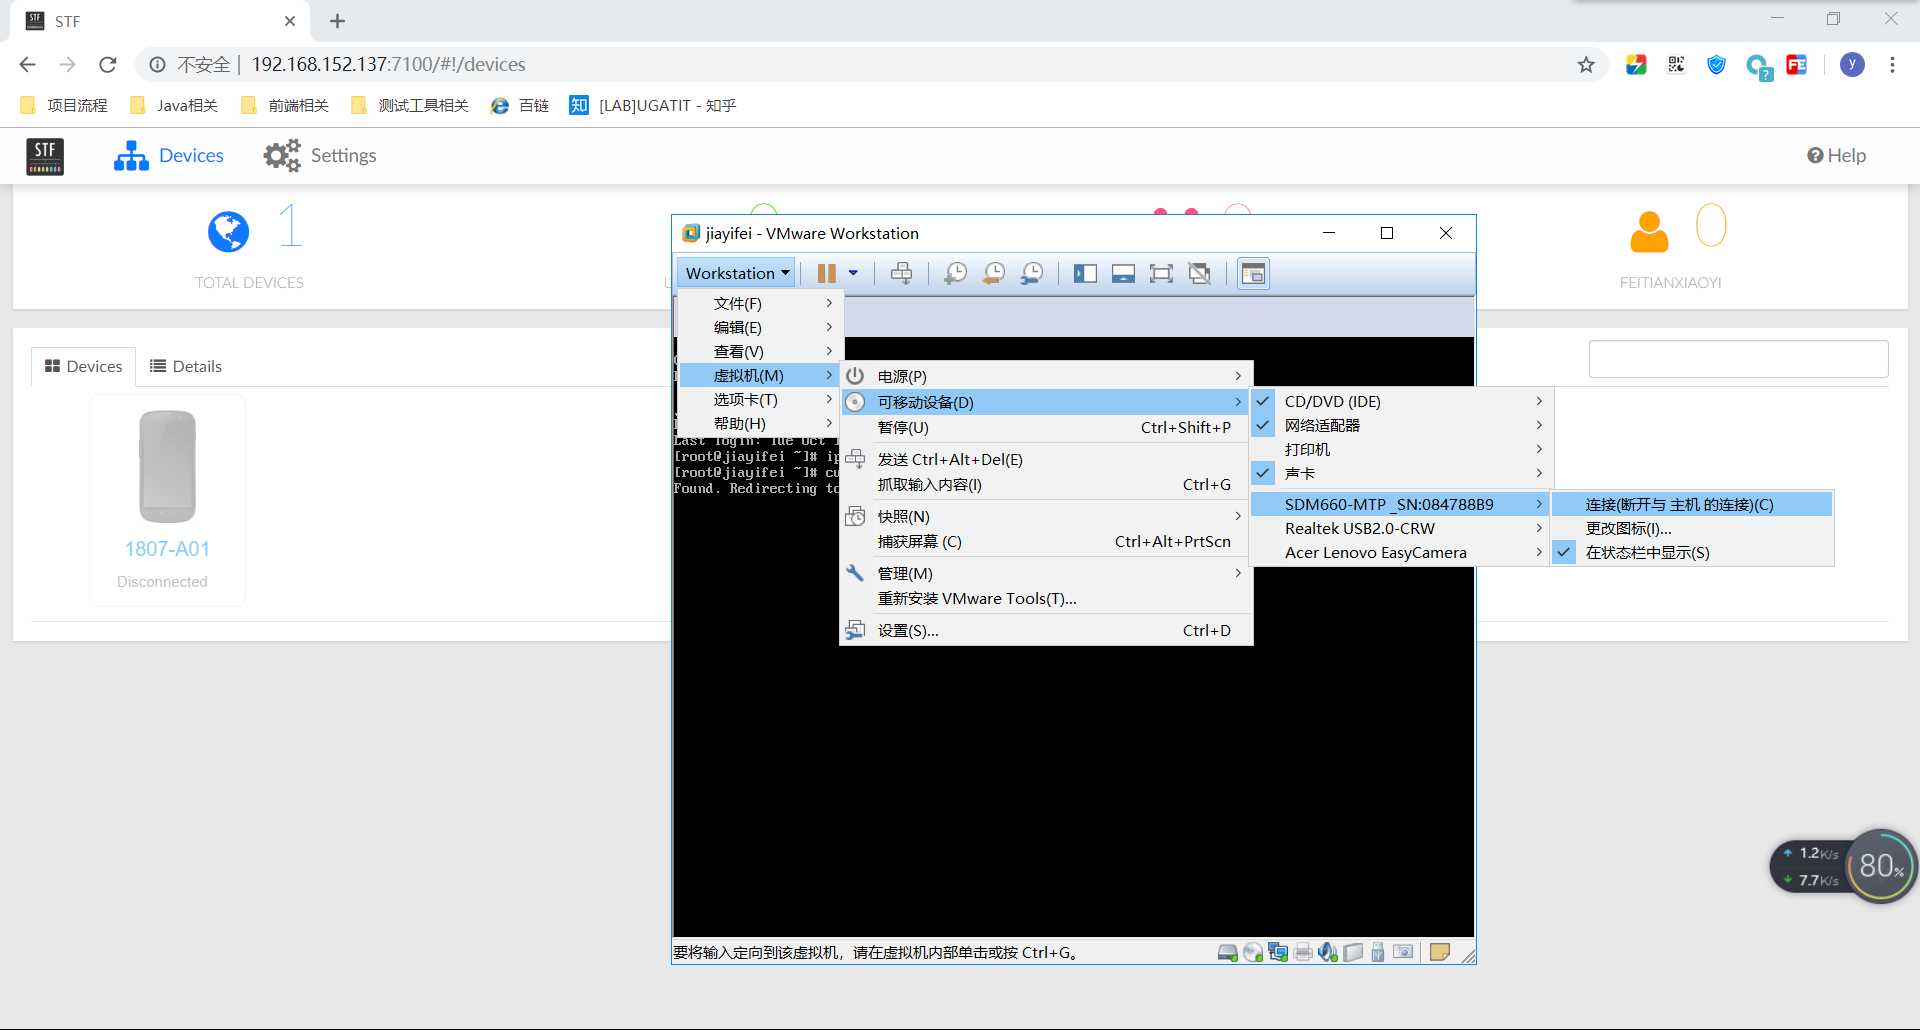Open the STF Devices navigation link
The width and height of the screenshot is (1920, 1030).
168,156
